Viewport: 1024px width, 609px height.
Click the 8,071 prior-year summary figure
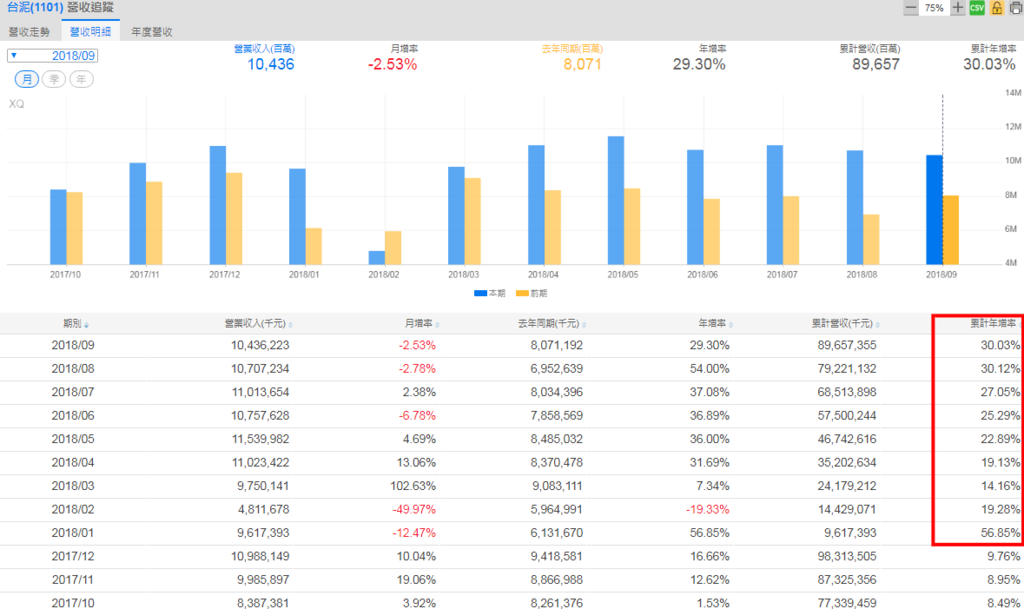click(x=583, y=64)
